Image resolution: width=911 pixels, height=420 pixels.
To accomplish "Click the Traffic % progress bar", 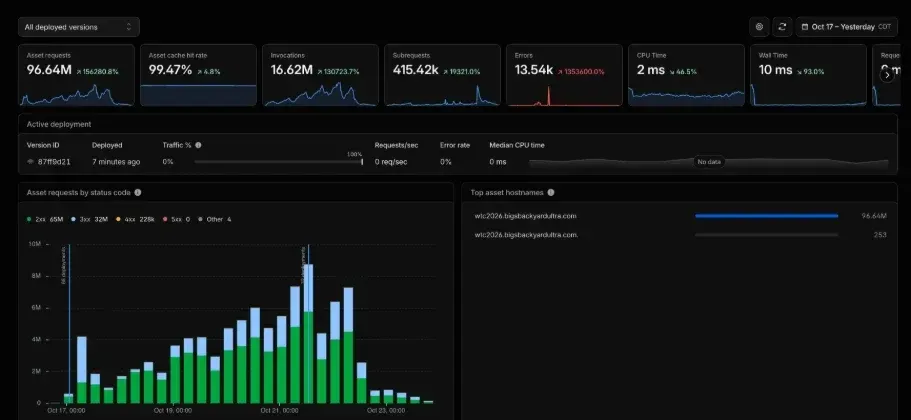I will coord(279,162).
